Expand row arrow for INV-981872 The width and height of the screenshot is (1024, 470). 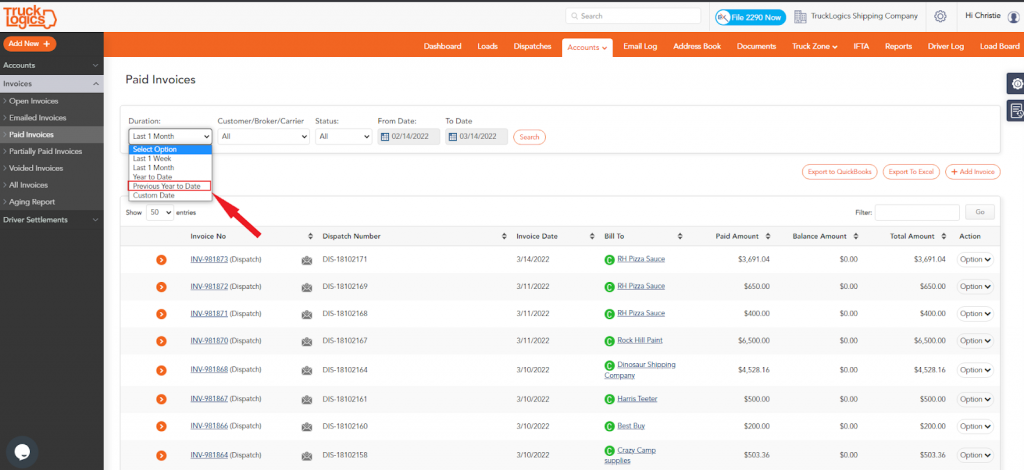161,287
